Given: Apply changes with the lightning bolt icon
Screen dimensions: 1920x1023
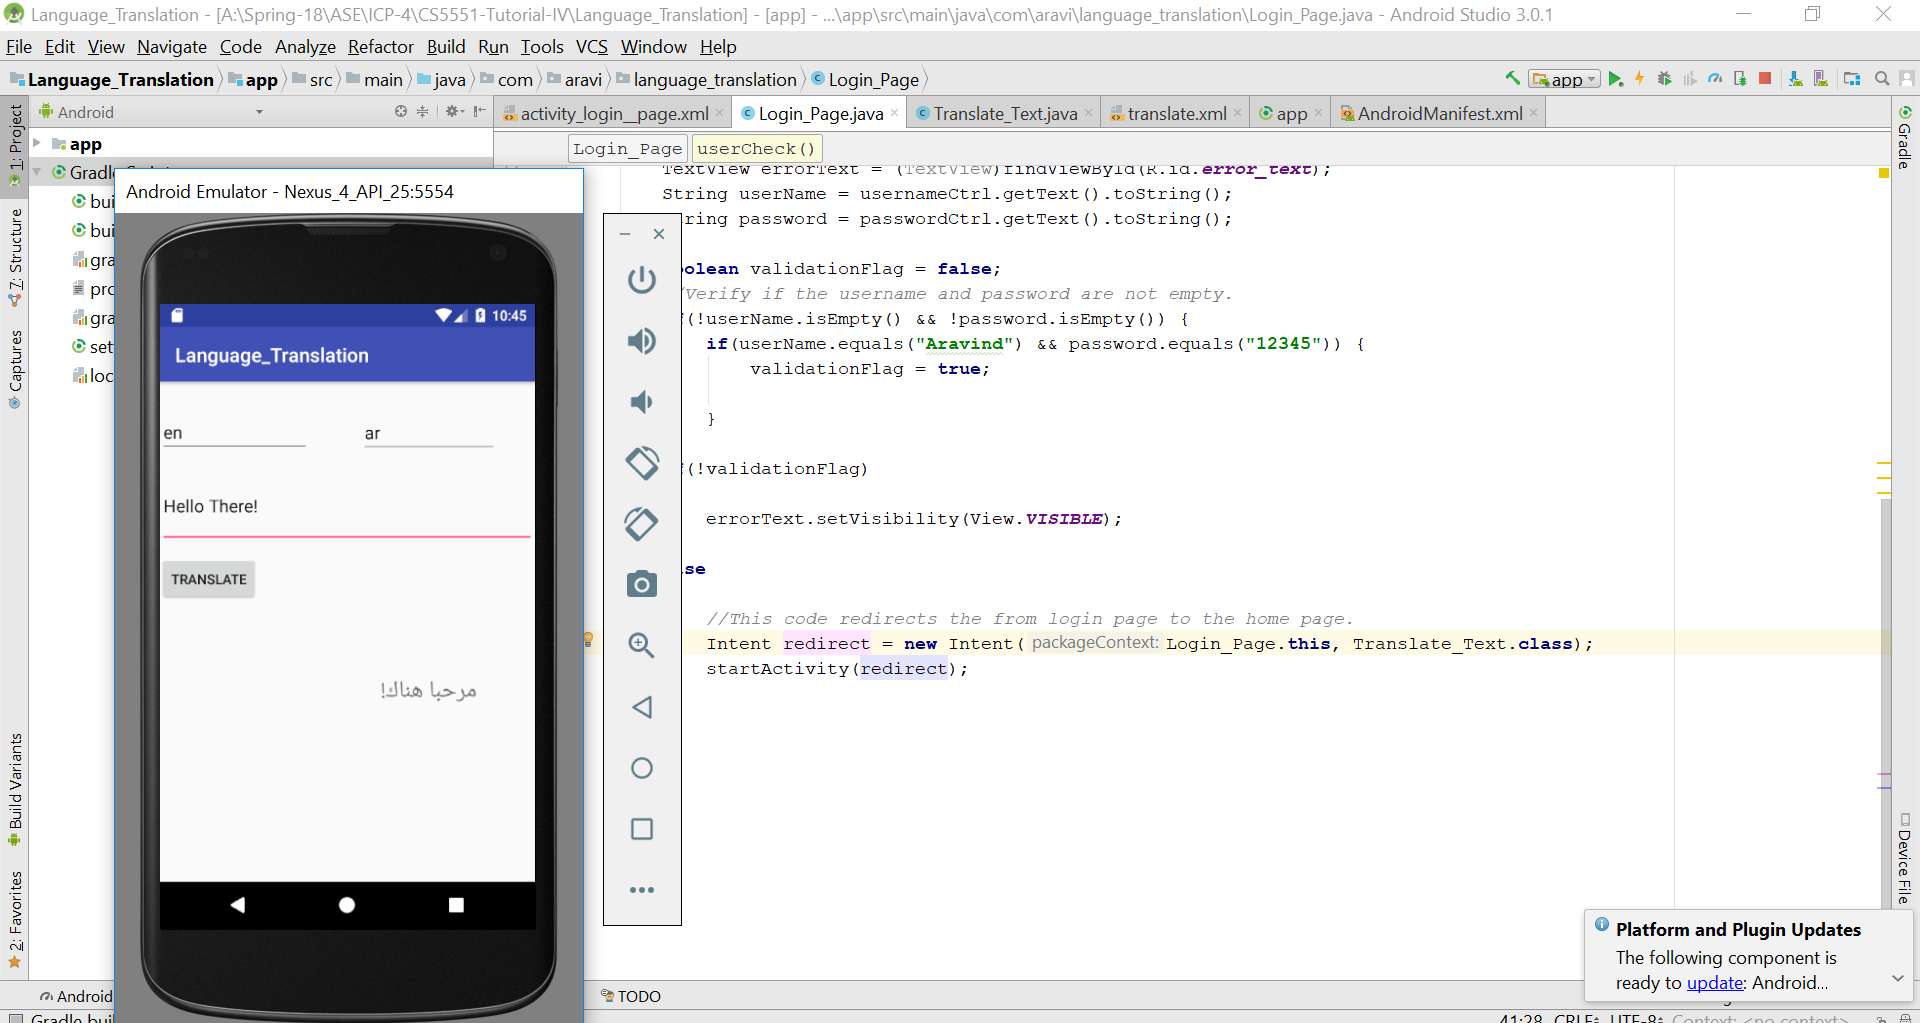Looking at the screenshot, I should [1640, 79].
